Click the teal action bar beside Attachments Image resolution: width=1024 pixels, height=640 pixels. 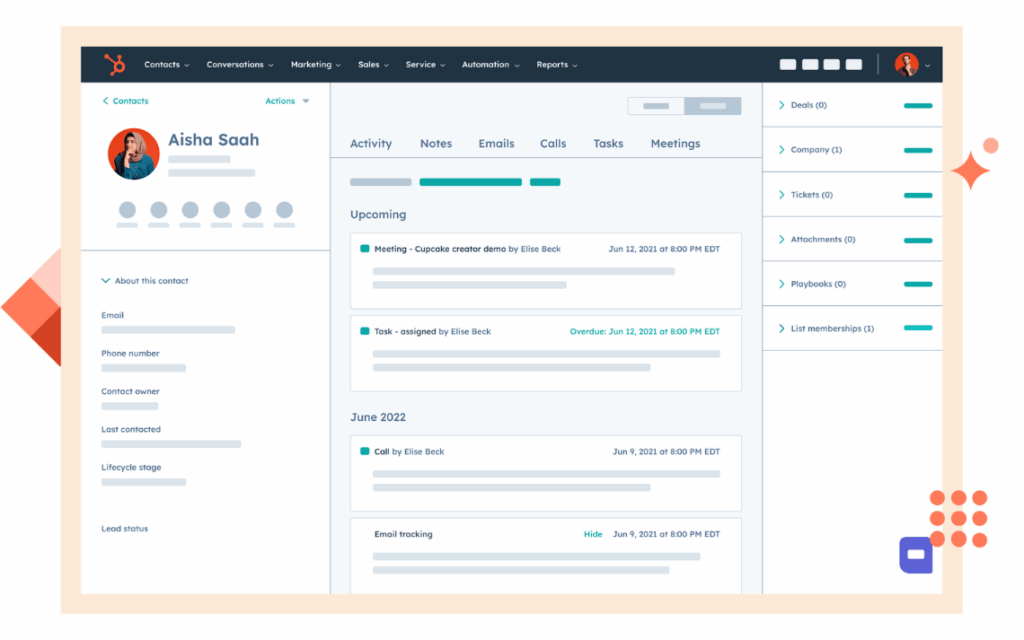pyautogui.click(x=918, y=240)
